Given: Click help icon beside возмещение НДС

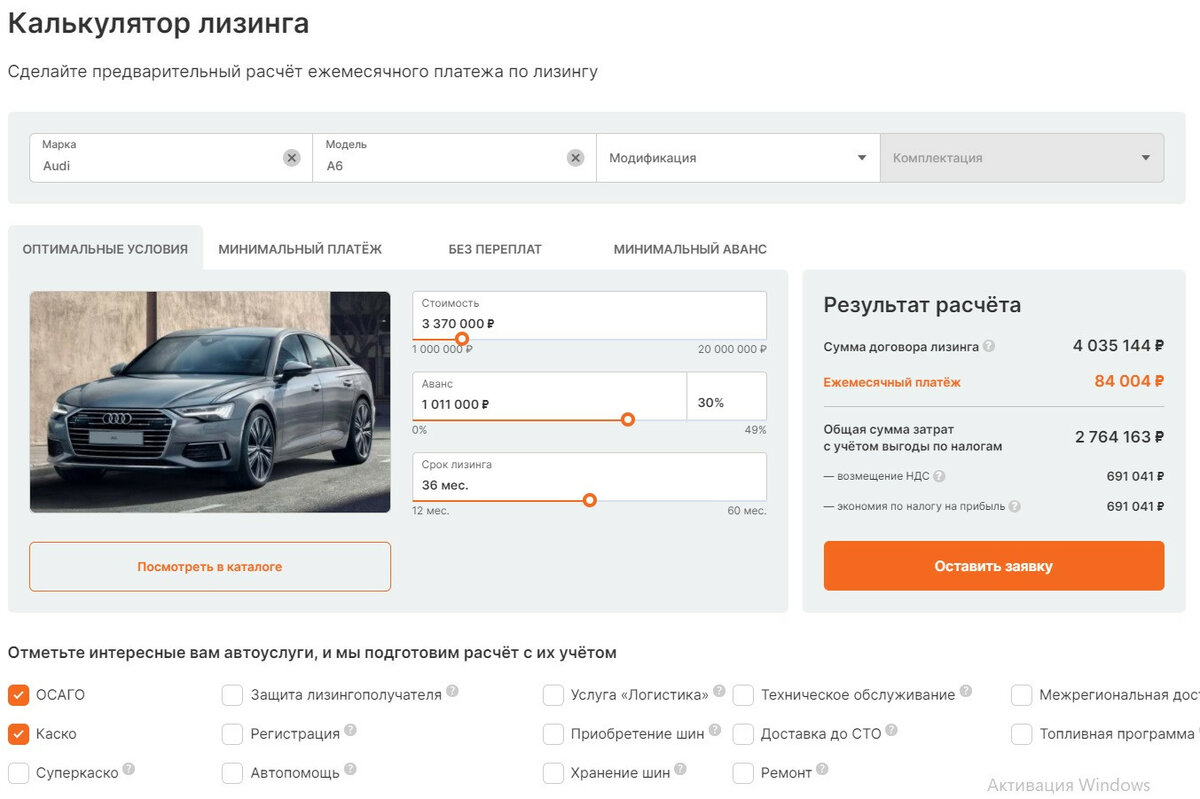Looking at the screenshot, I should point(939,477).
